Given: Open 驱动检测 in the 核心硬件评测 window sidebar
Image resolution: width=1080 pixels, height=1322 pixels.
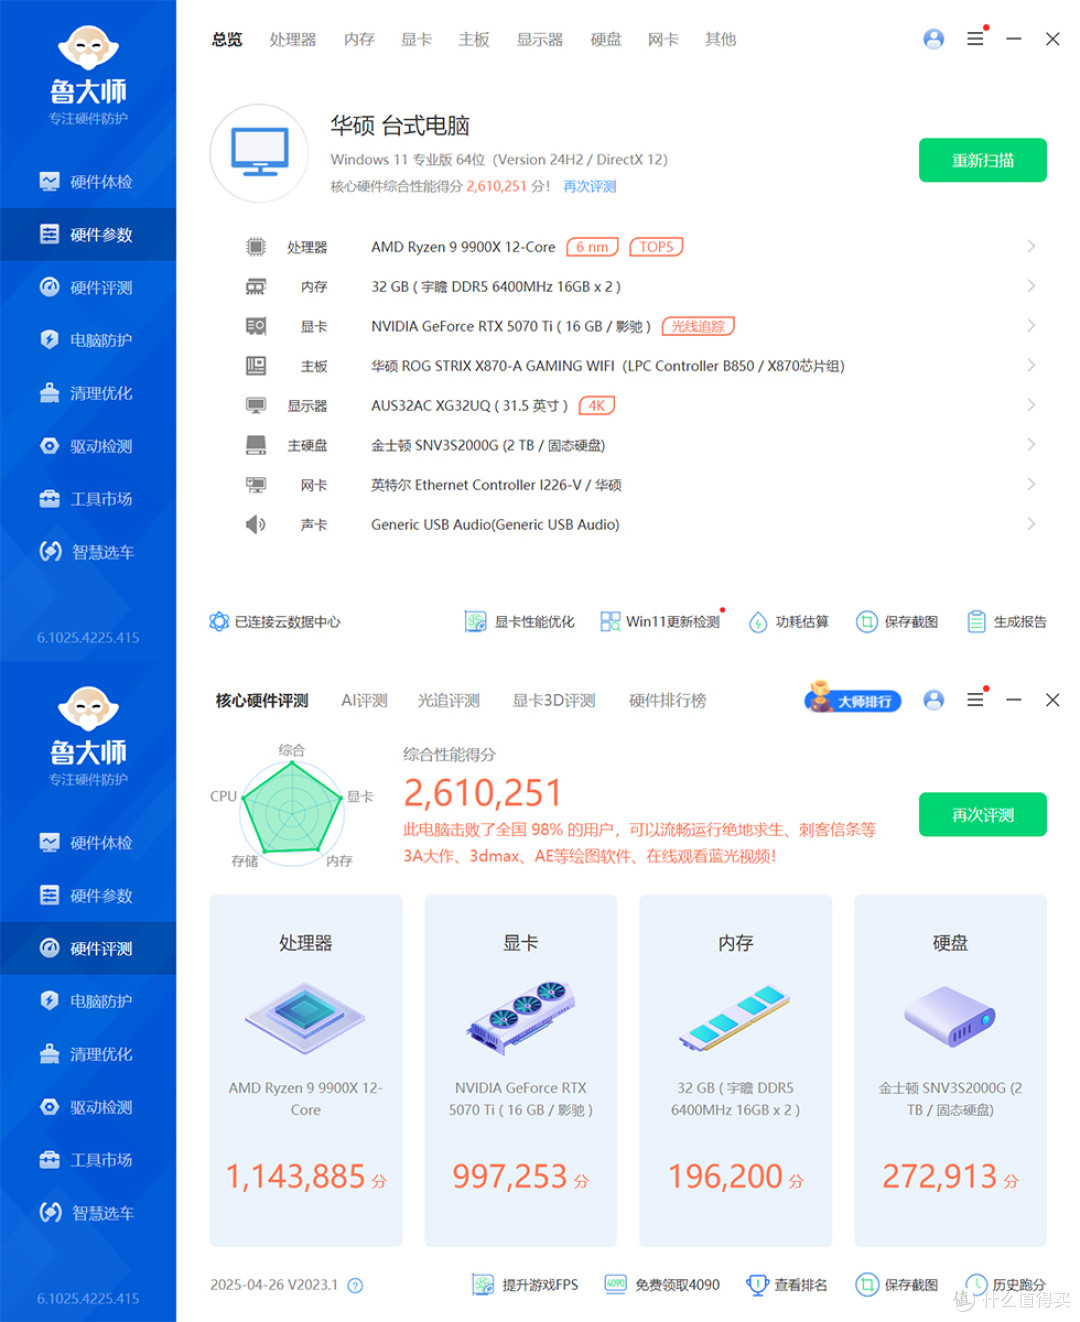Looking at the screenshot, I should [88, 1107].
